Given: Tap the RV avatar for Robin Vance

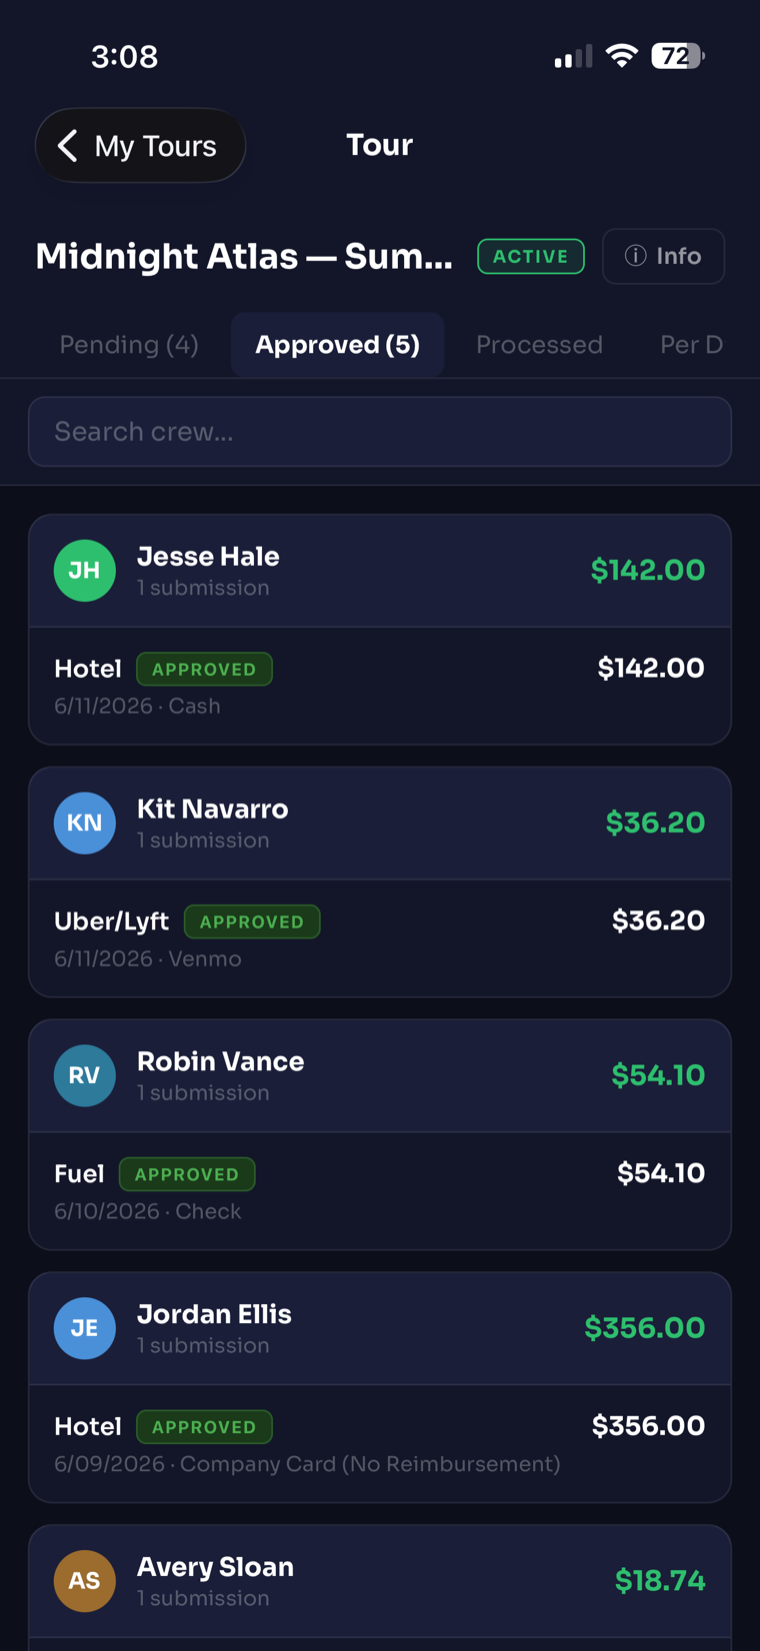Looking at the screenshot, I should pos(84,1075).
